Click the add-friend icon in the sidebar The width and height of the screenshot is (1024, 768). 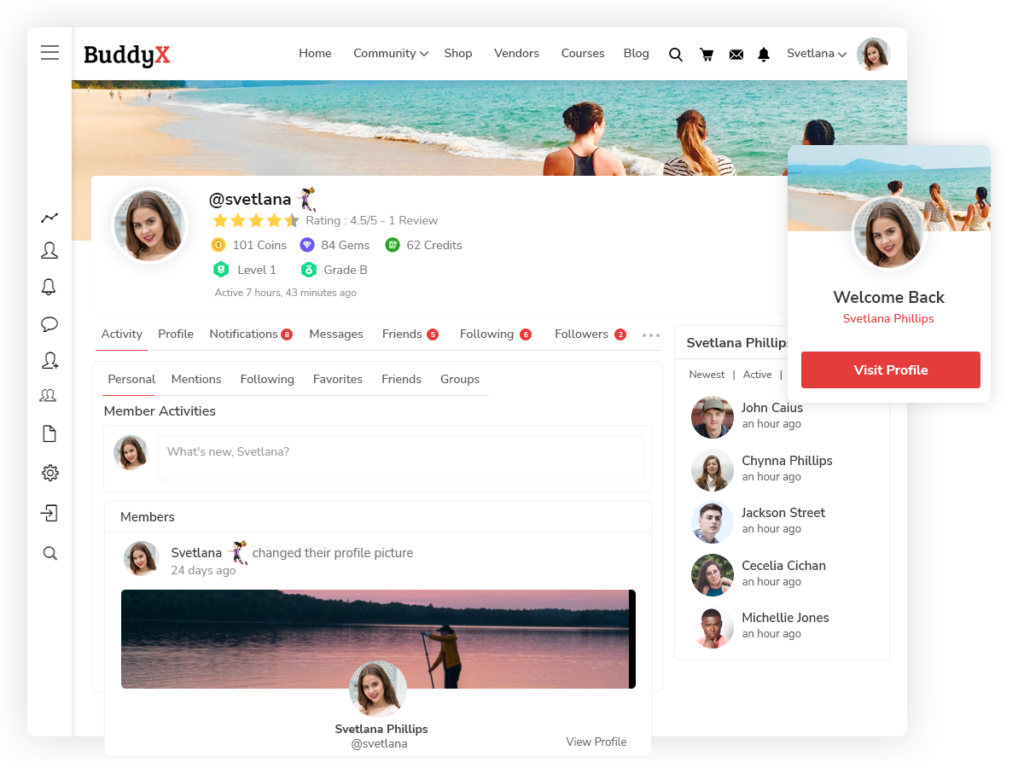pos(49,360)
